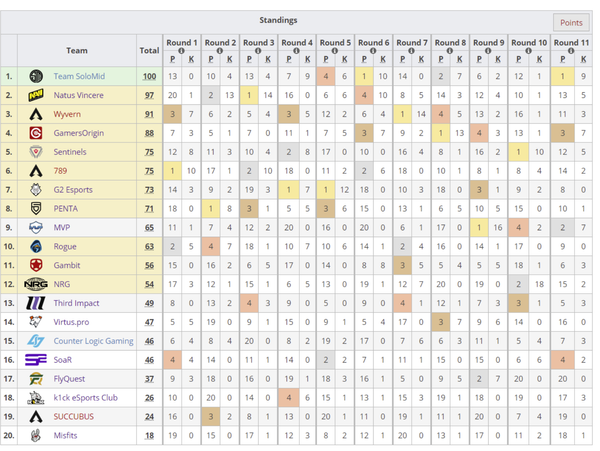The height and width of the screenshot is (451, 600).
Task: Click the 789 team logo icon
Action: [36, 171]
